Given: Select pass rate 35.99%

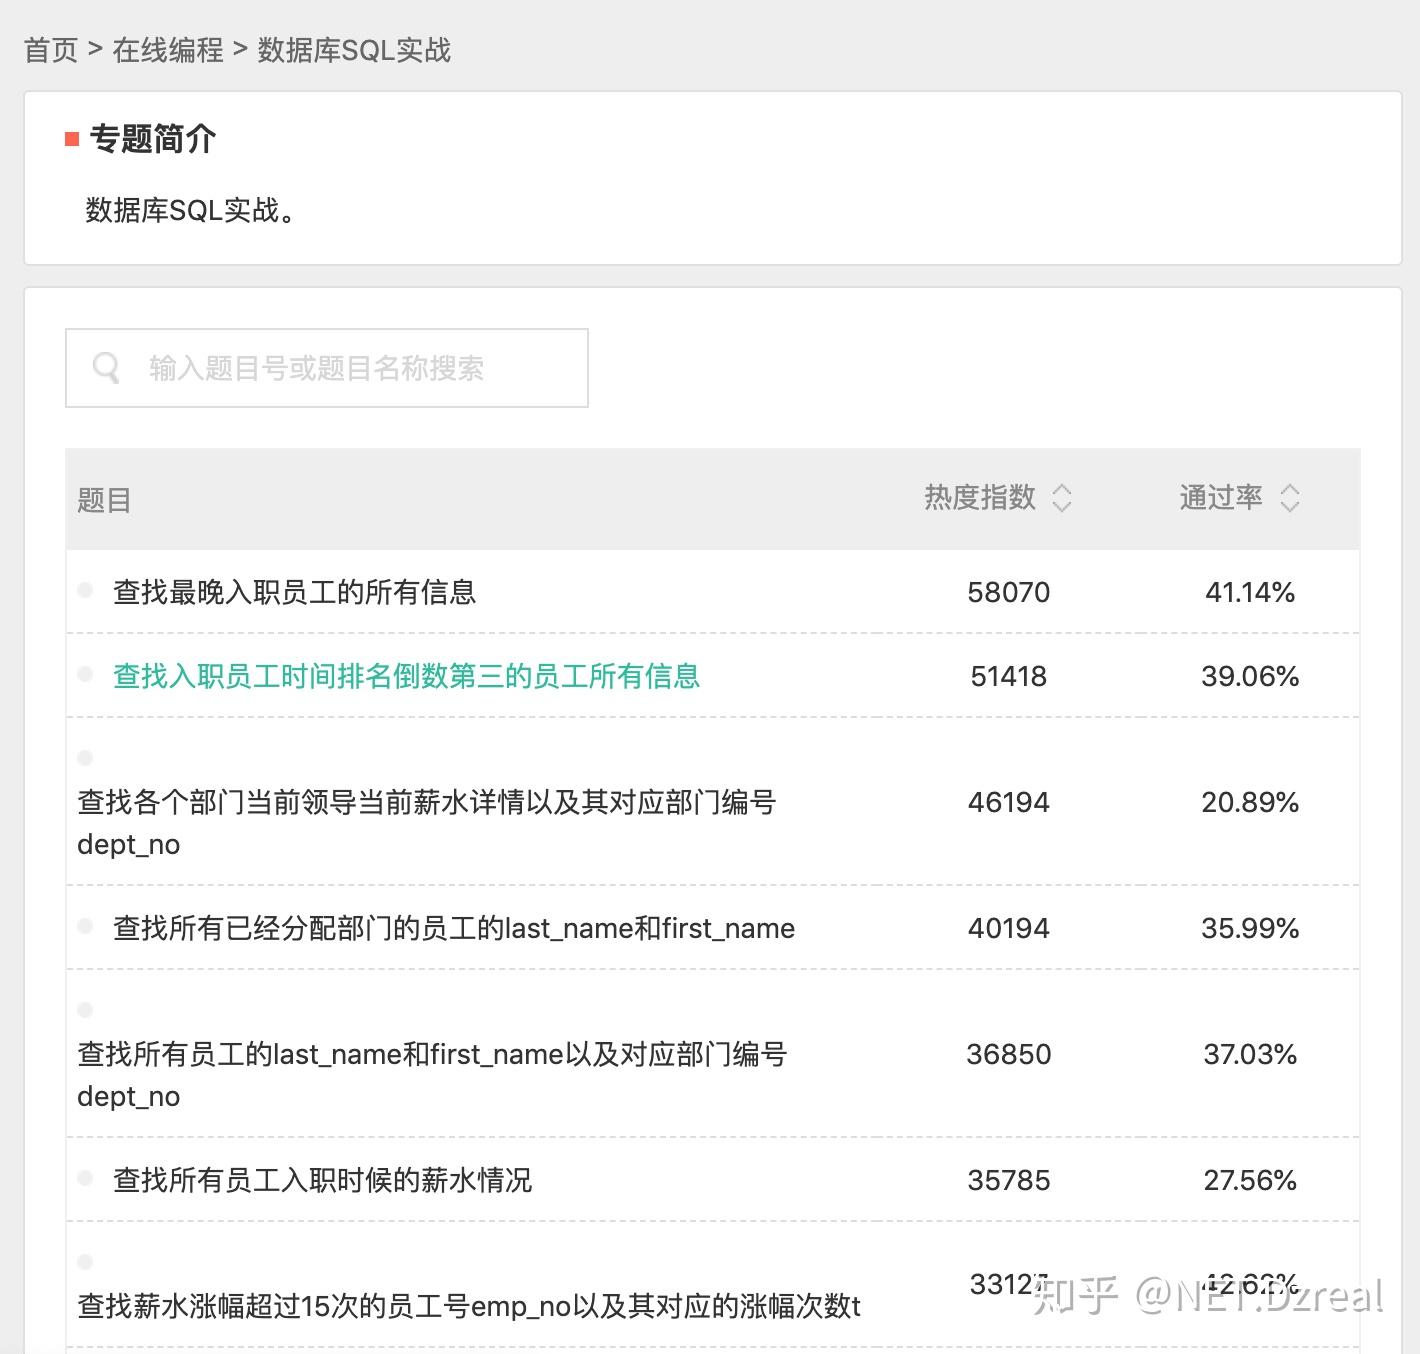Looking at the screenshot, I should (1250, 928).
